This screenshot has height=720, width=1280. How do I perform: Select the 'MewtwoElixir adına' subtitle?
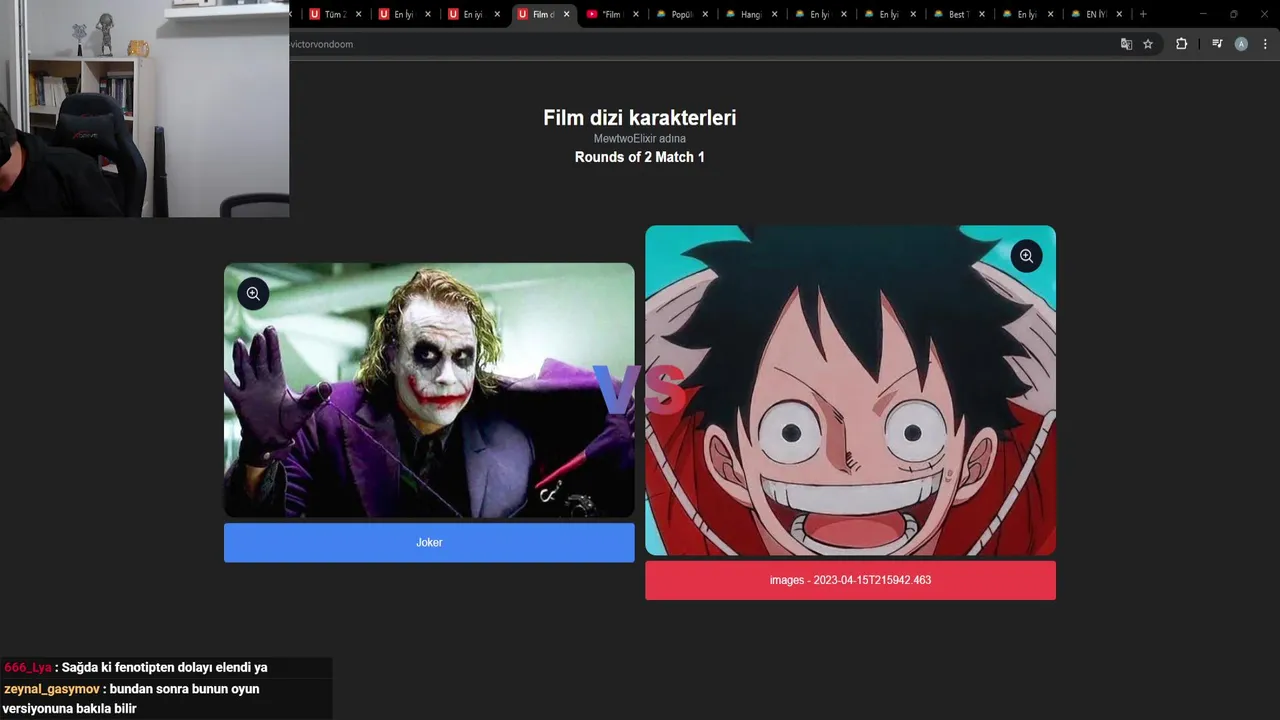[x=640, y=139]
